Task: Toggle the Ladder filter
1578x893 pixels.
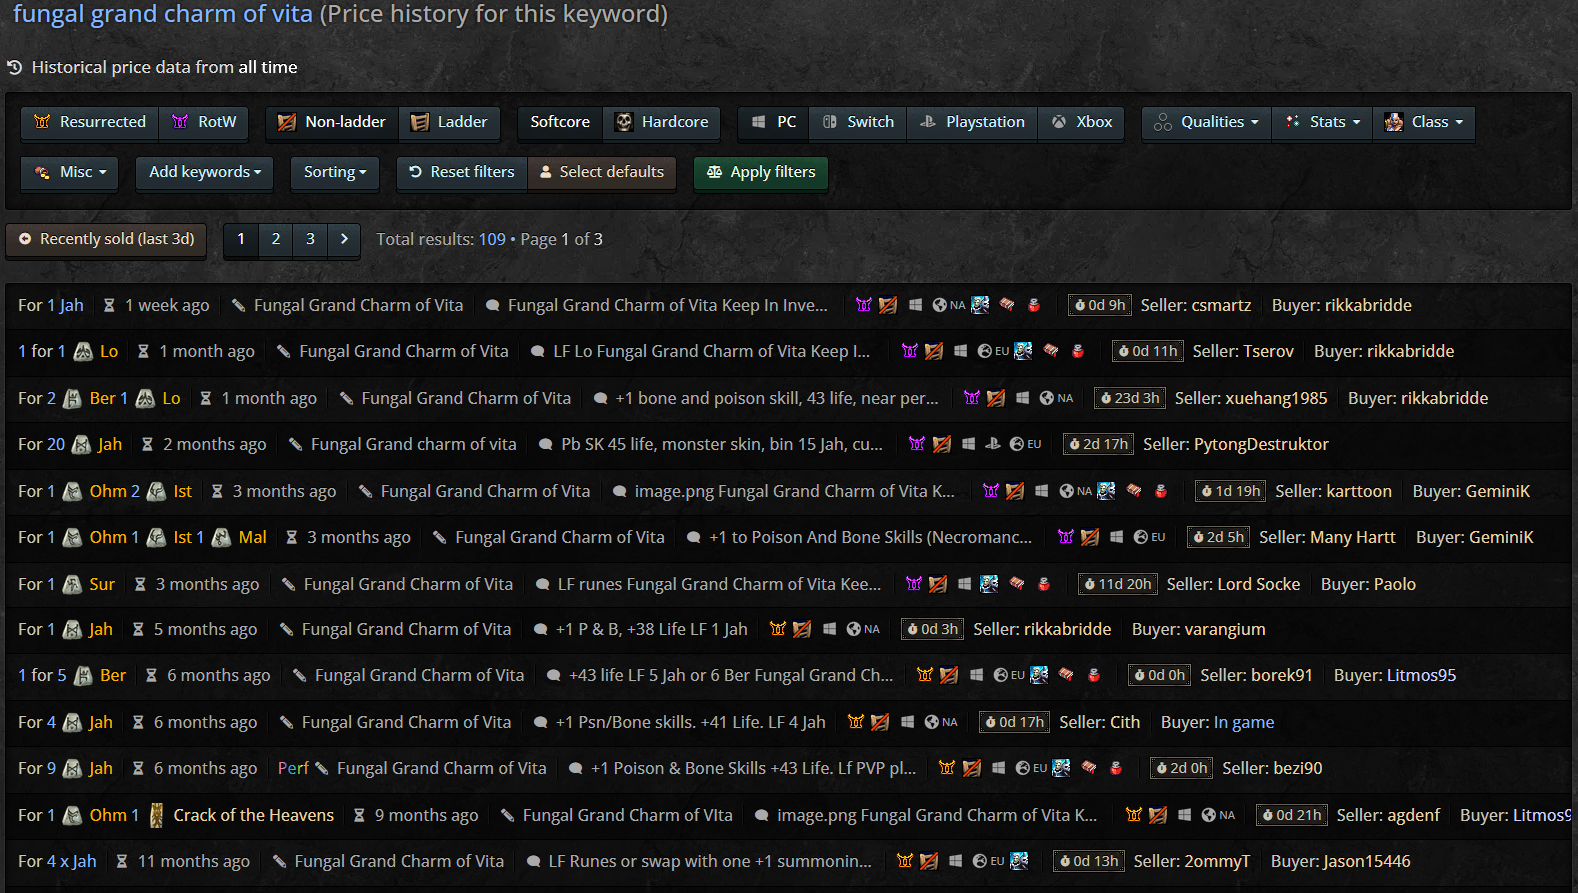Action: [449, 122]
